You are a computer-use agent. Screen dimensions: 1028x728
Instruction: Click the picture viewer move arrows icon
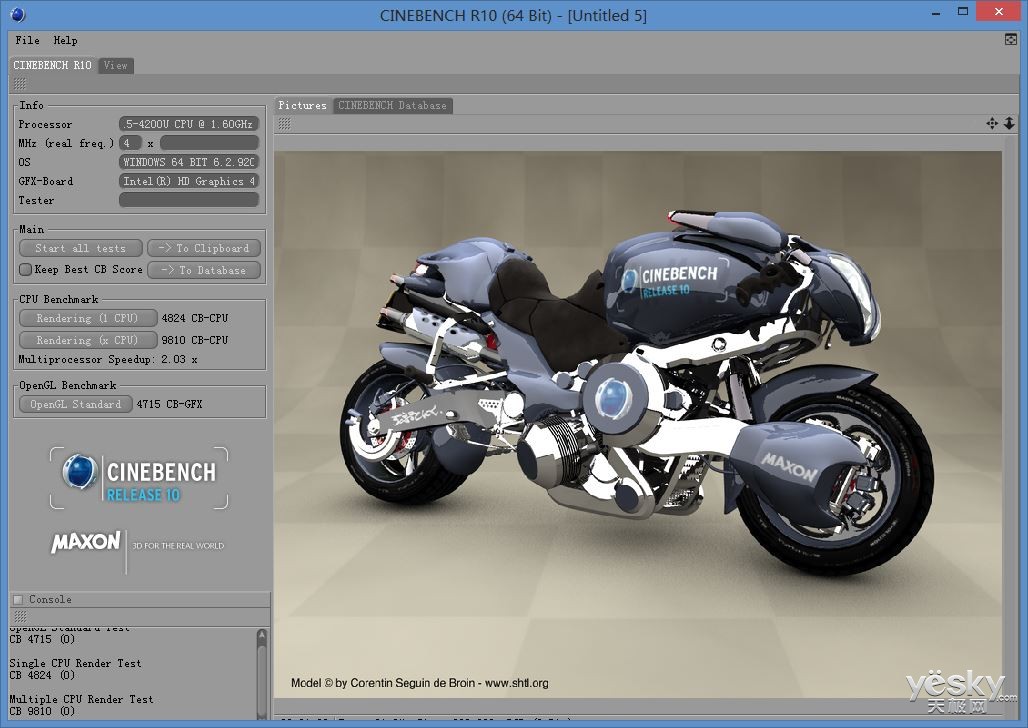tap(992, 123)
